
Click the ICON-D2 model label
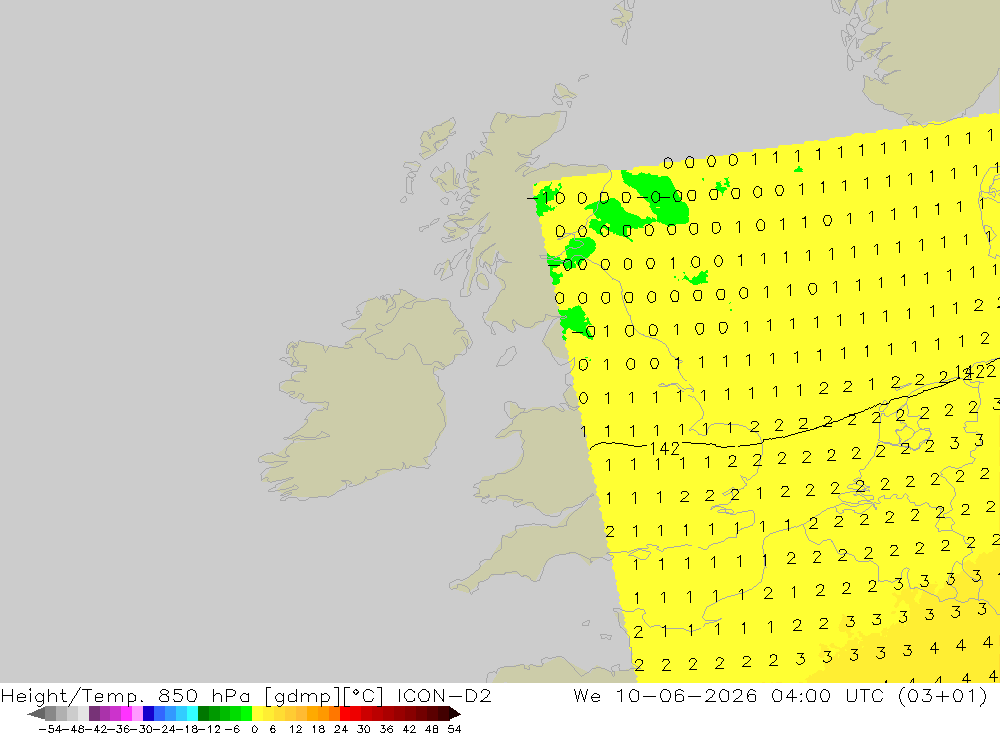444,695
